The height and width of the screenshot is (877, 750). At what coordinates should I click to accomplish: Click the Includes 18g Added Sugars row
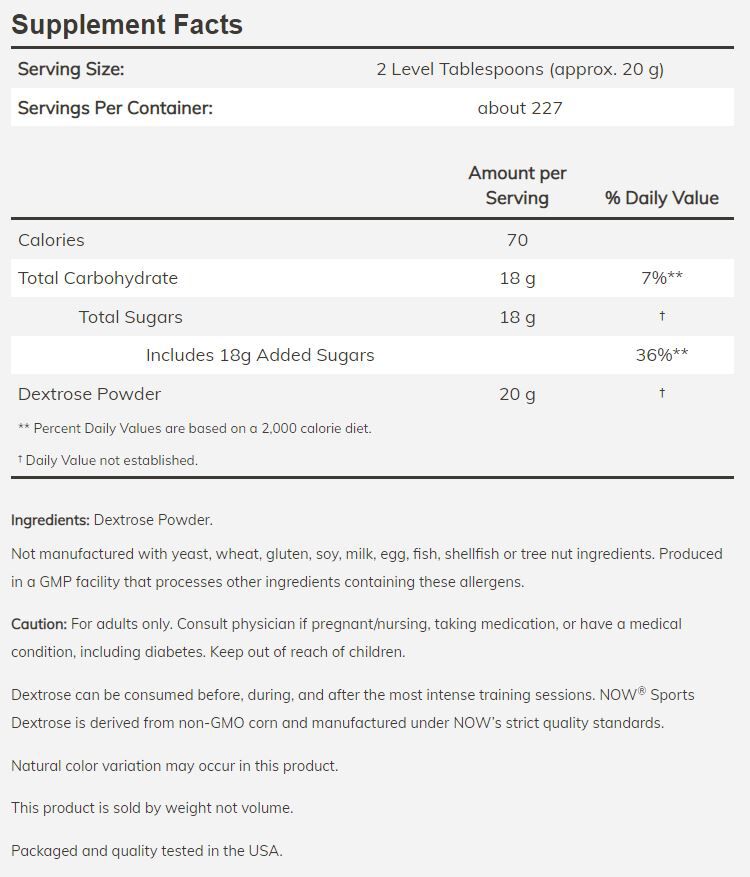tap(260, 355)
